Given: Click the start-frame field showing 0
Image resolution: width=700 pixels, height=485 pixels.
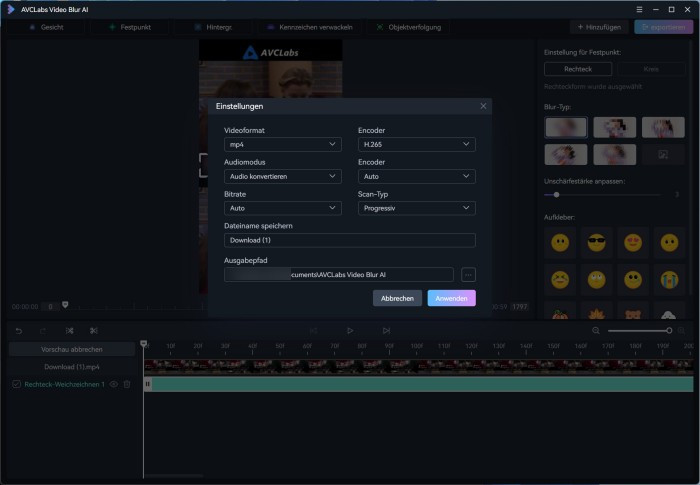Looking at the screenshot, I should [x=50, y=307].
